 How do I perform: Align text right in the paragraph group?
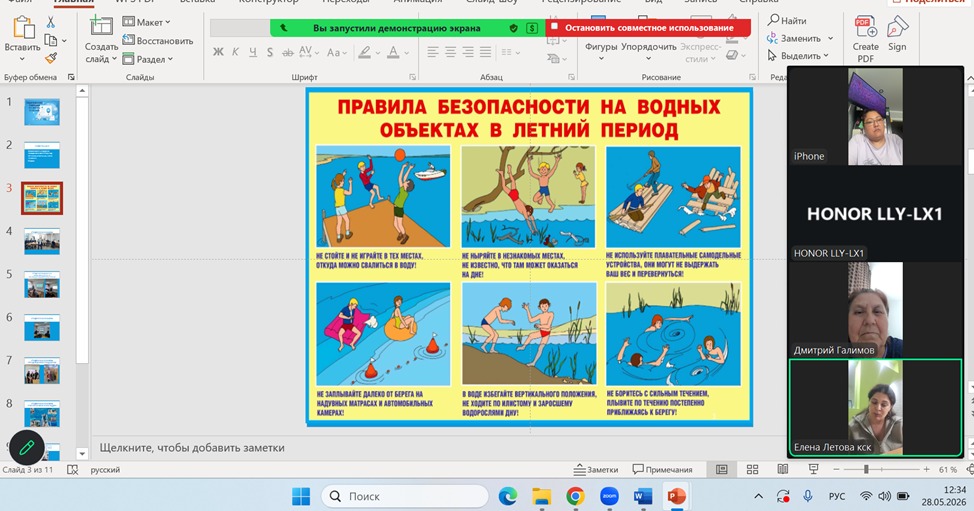coord(468,52)
